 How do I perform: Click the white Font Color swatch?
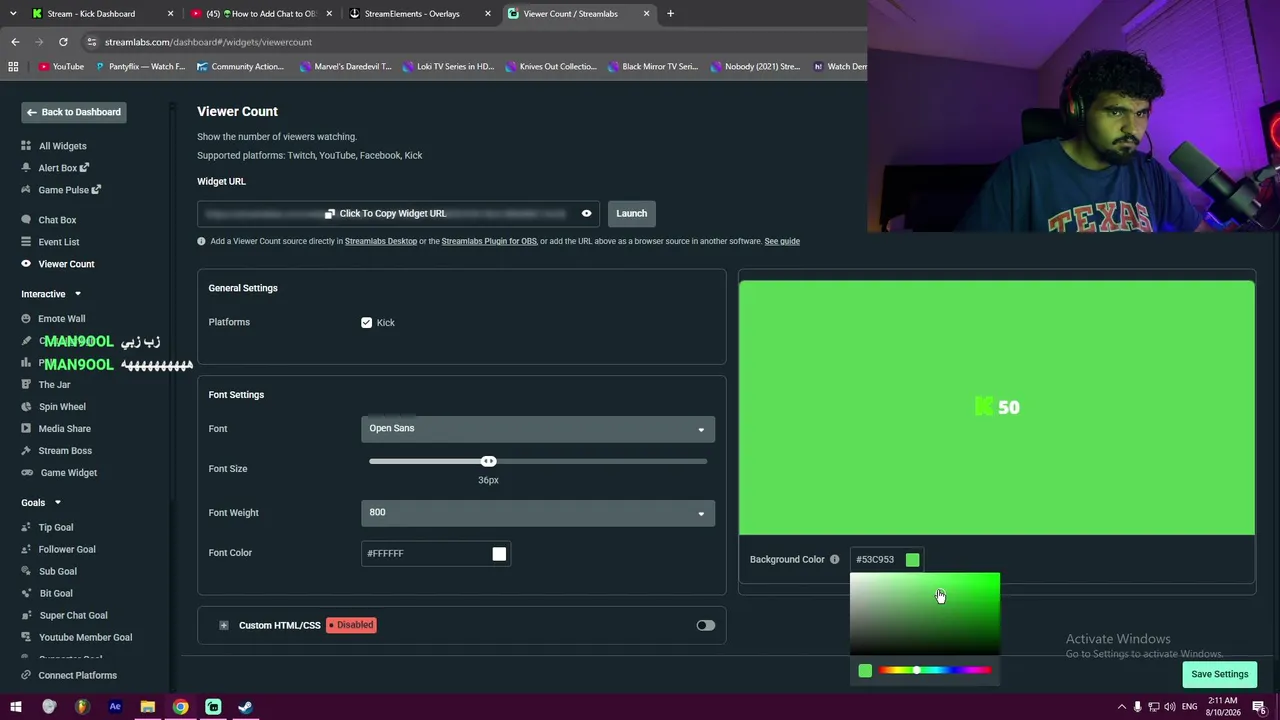point(499,554)
